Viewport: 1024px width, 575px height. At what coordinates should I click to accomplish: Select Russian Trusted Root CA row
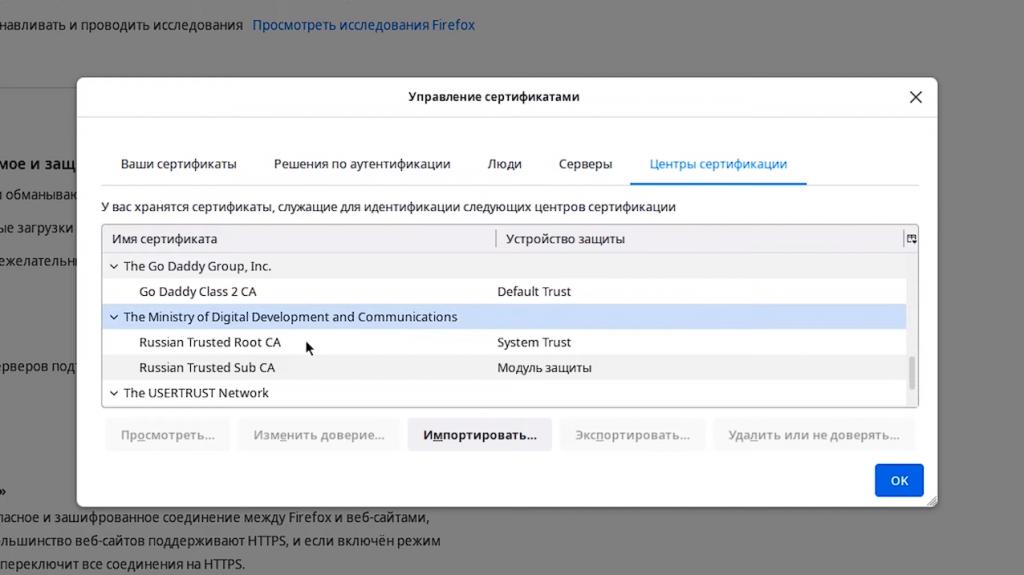[504, 342]
